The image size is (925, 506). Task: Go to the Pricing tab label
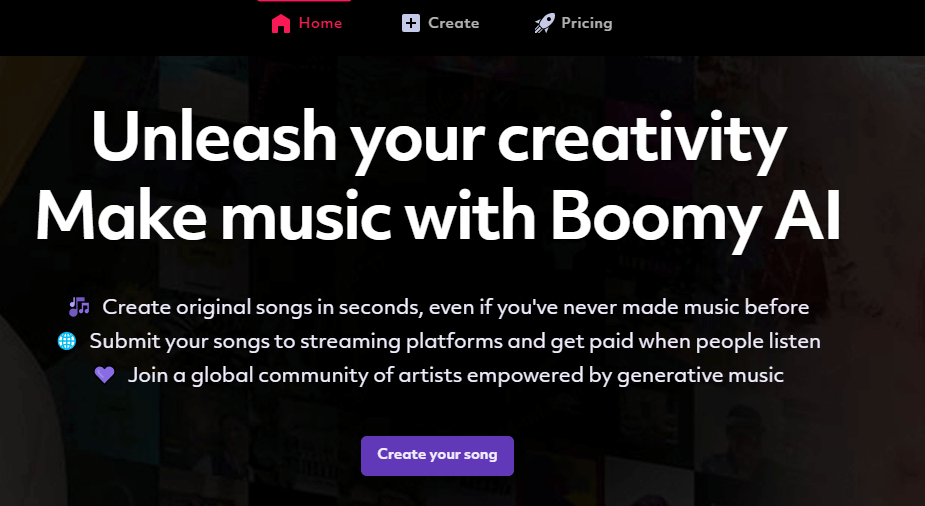587,23
